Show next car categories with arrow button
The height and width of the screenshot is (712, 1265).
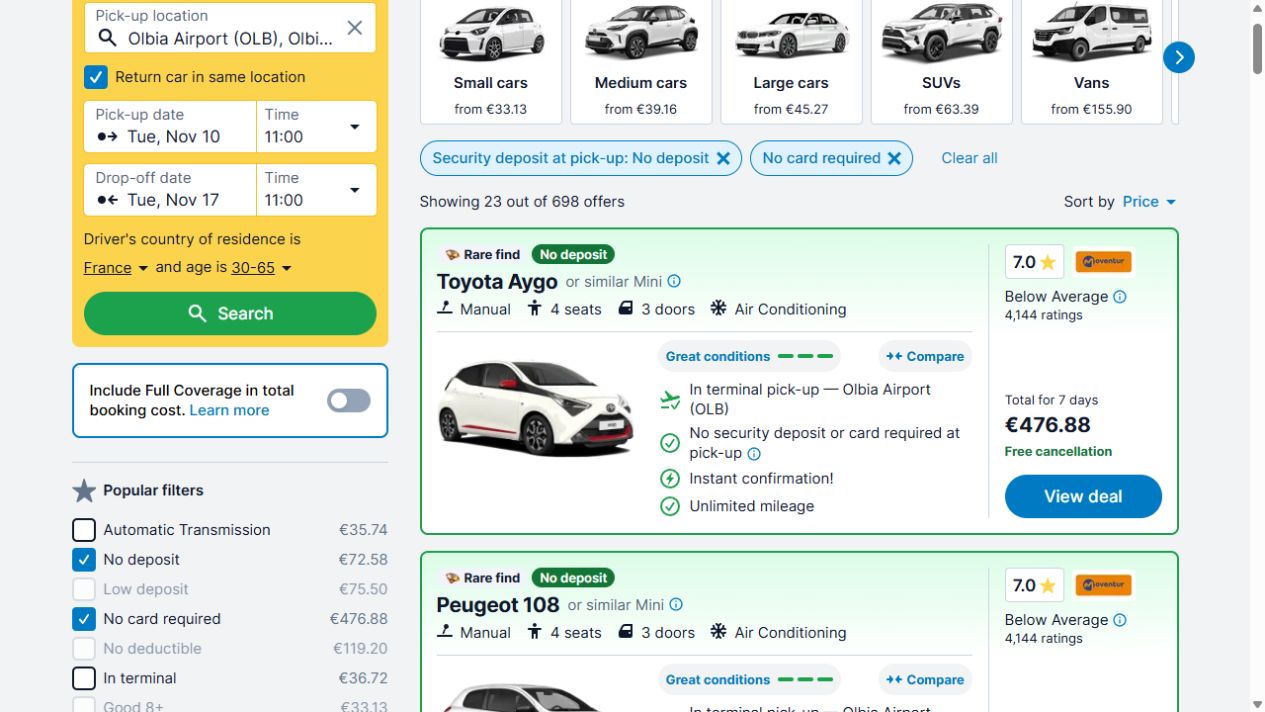point(1179,57)
